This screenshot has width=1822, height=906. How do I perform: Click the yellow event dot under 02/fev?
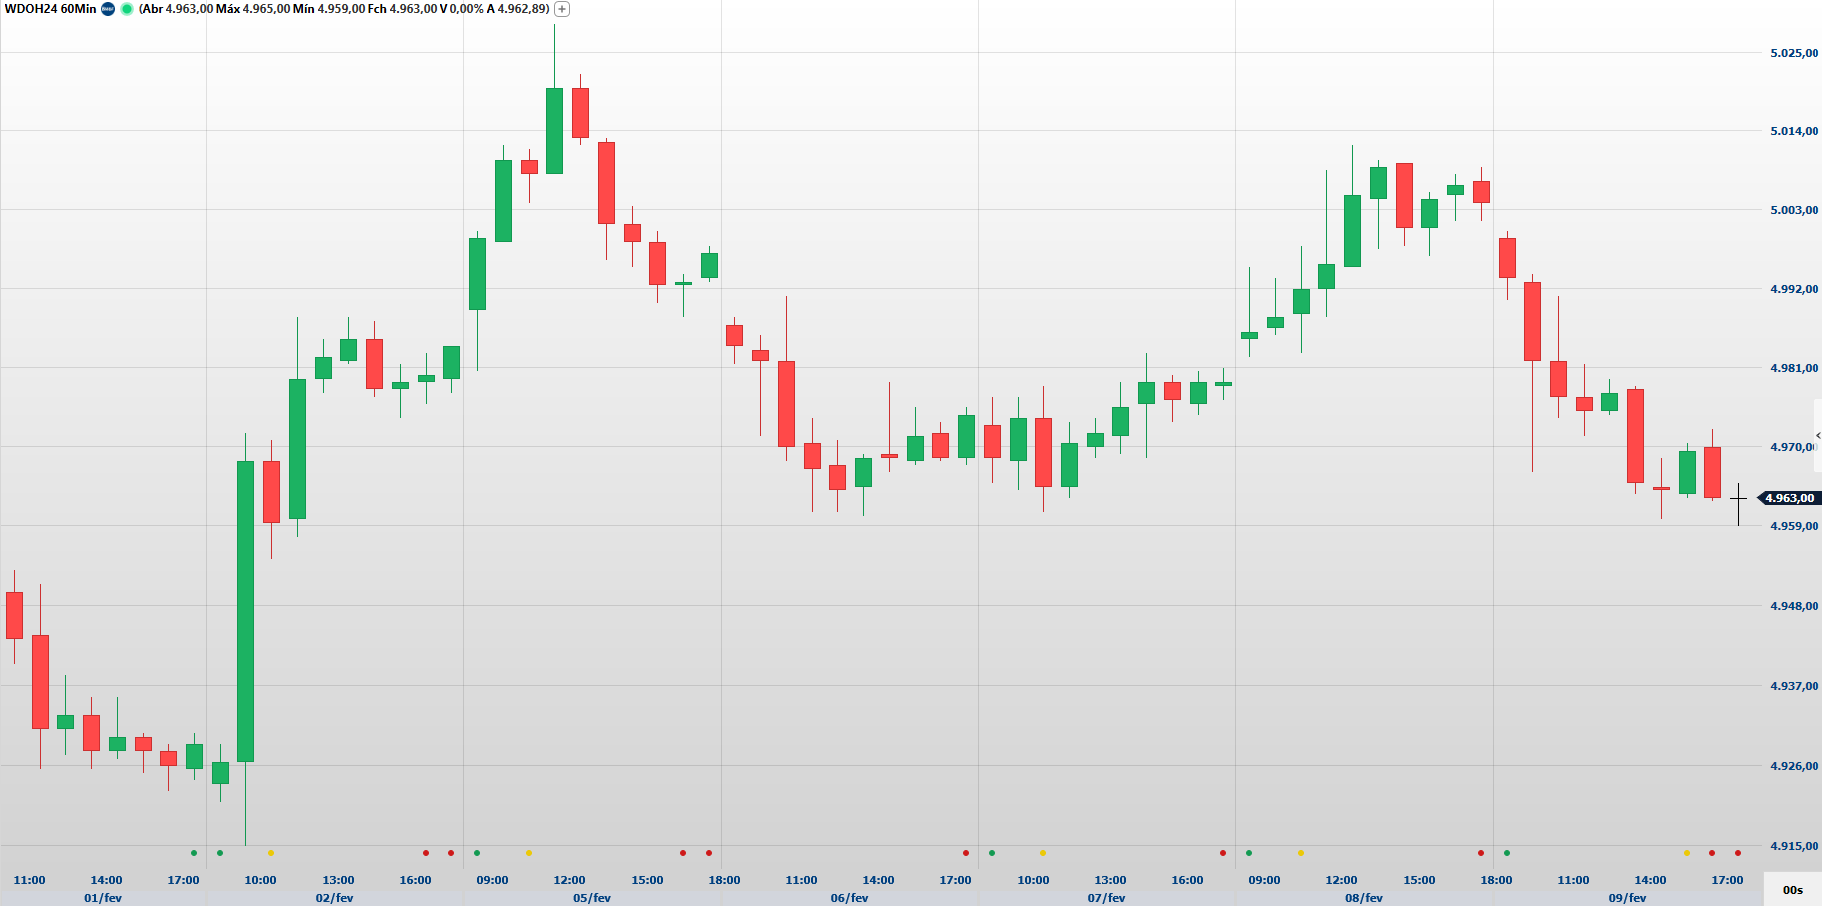270,853
